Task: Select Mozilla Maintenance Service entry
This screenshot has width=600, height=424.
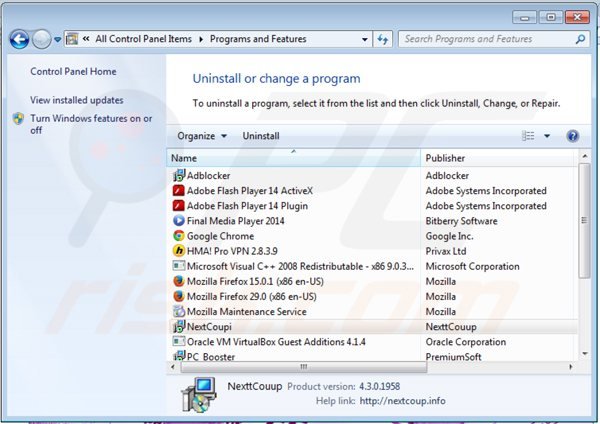Action: pos(247,311)
